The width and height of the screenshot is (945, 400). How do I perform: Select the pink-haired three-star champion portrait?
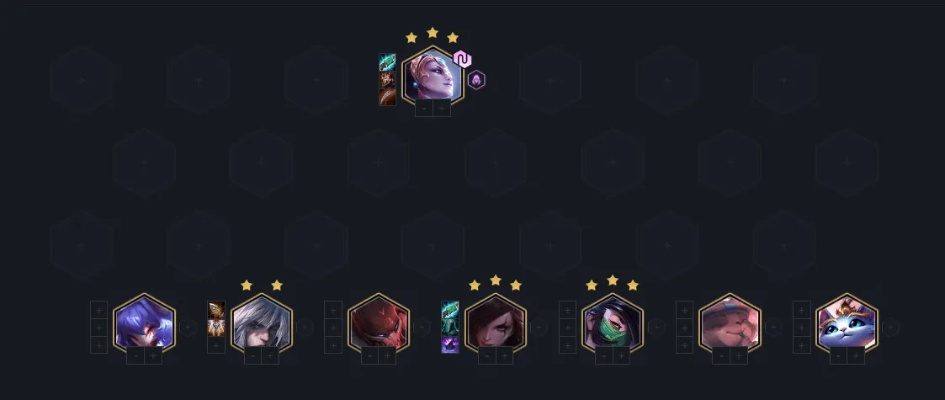(432, 77)
